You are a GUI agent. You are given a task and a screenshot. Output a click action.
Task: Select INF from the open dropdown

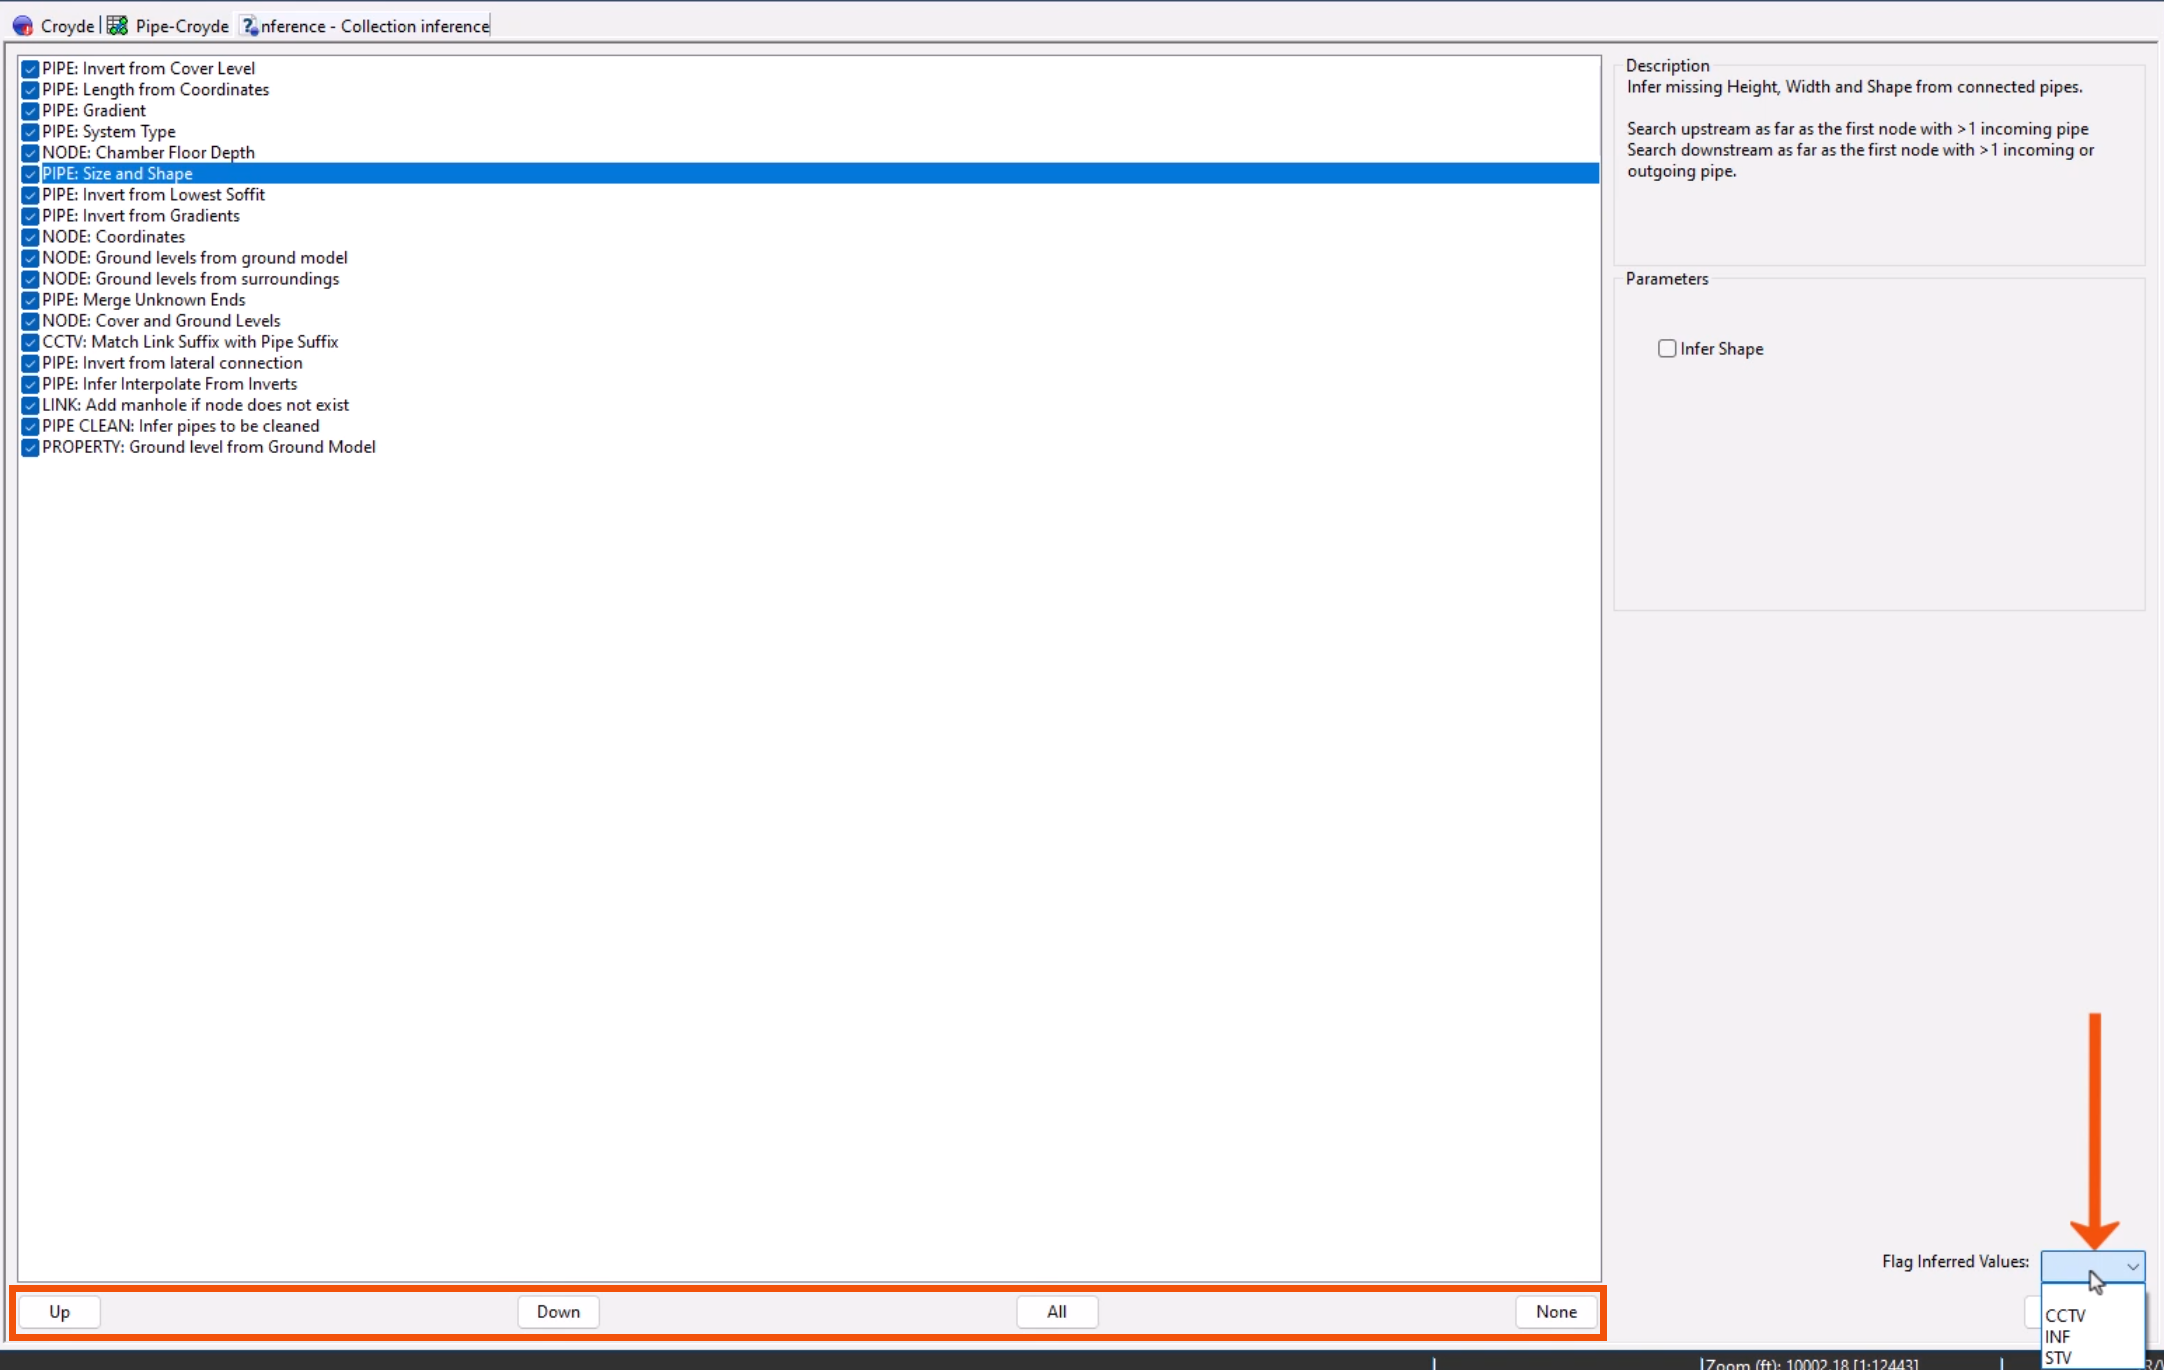click(2060, 1336)
